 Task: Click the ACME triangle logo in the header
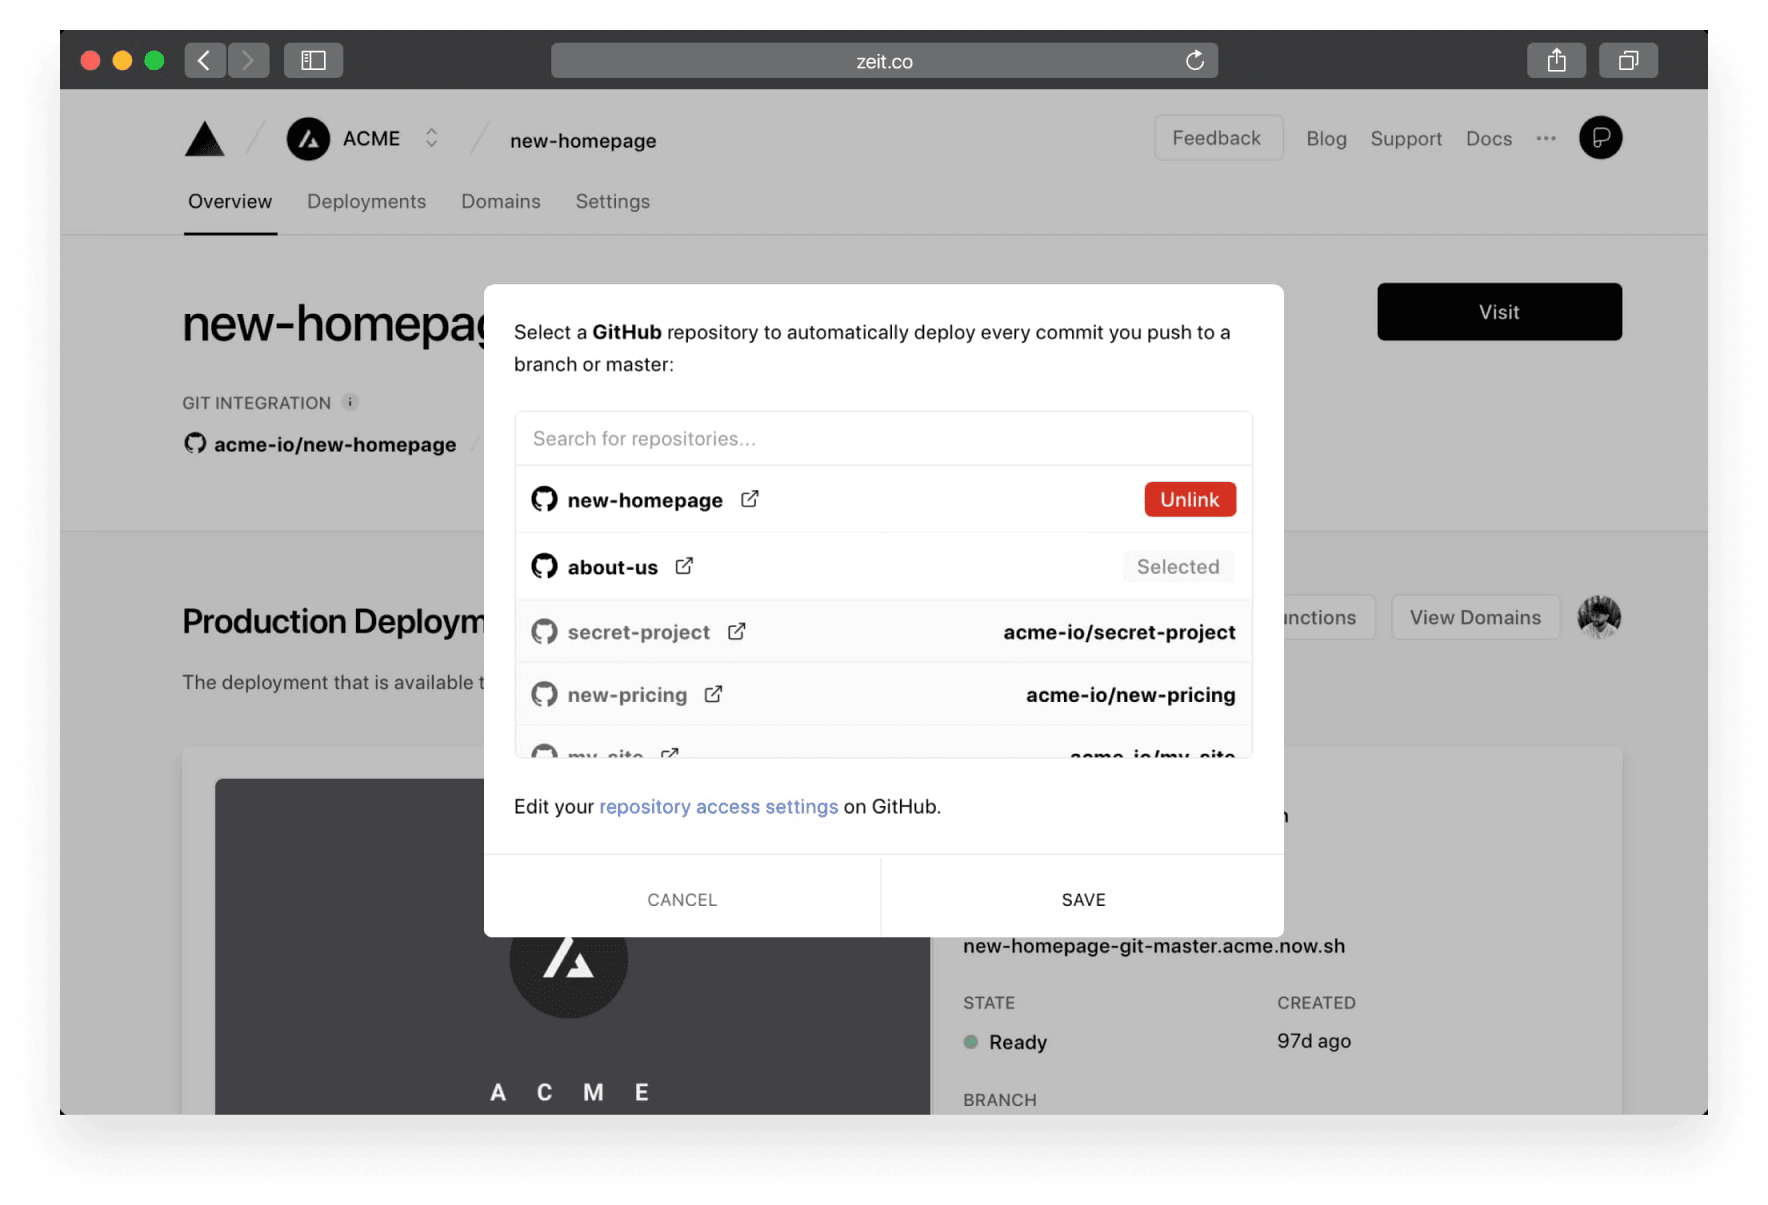204,139
